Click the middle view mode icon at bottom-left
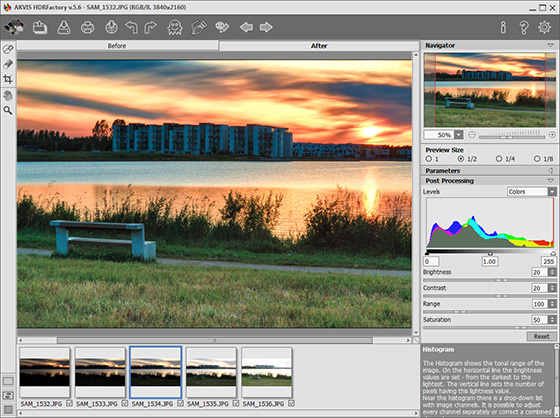This screenshot has height=418, width=560. (8, 395)
